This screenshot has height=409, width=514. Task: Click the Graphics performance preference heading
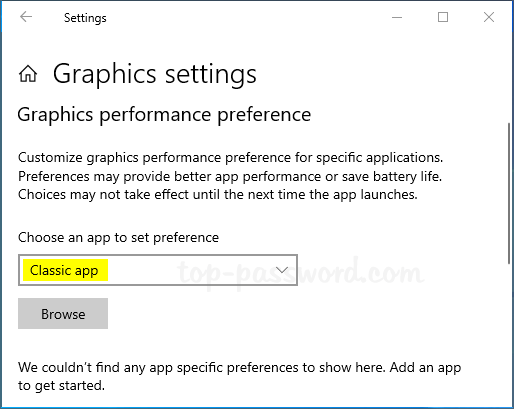164,115
